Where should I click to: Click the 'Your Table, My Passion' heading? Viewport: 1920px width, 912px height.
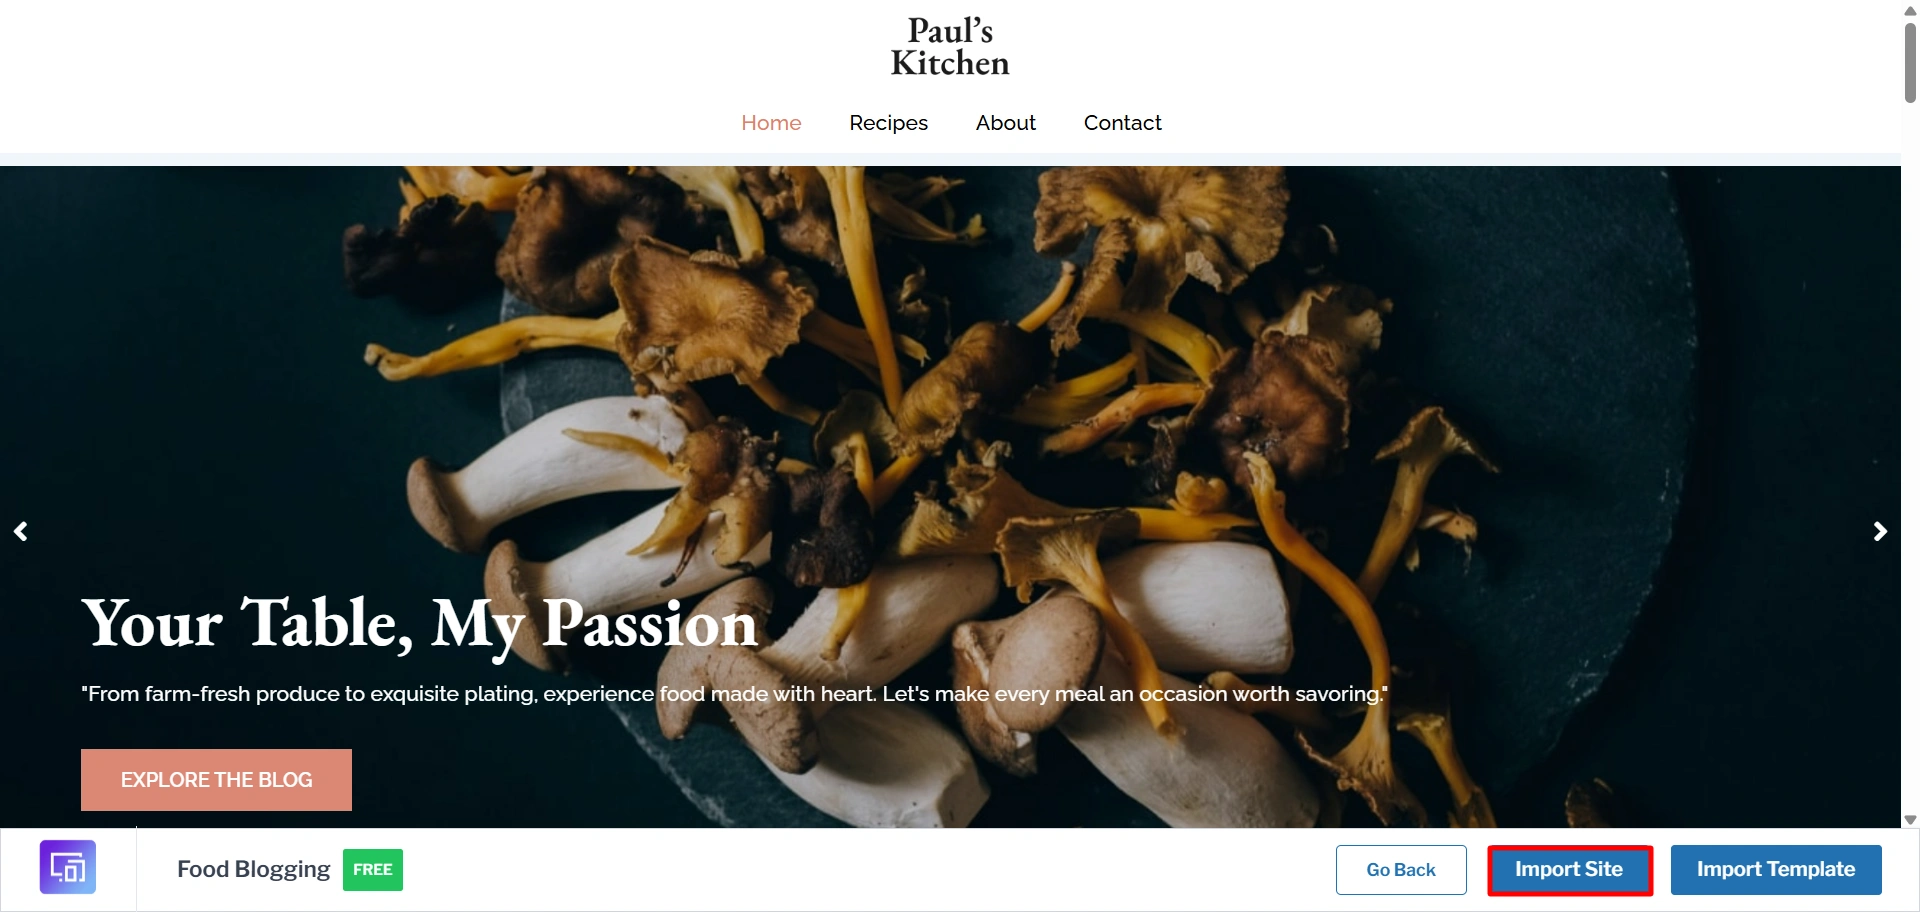(420, 624)
